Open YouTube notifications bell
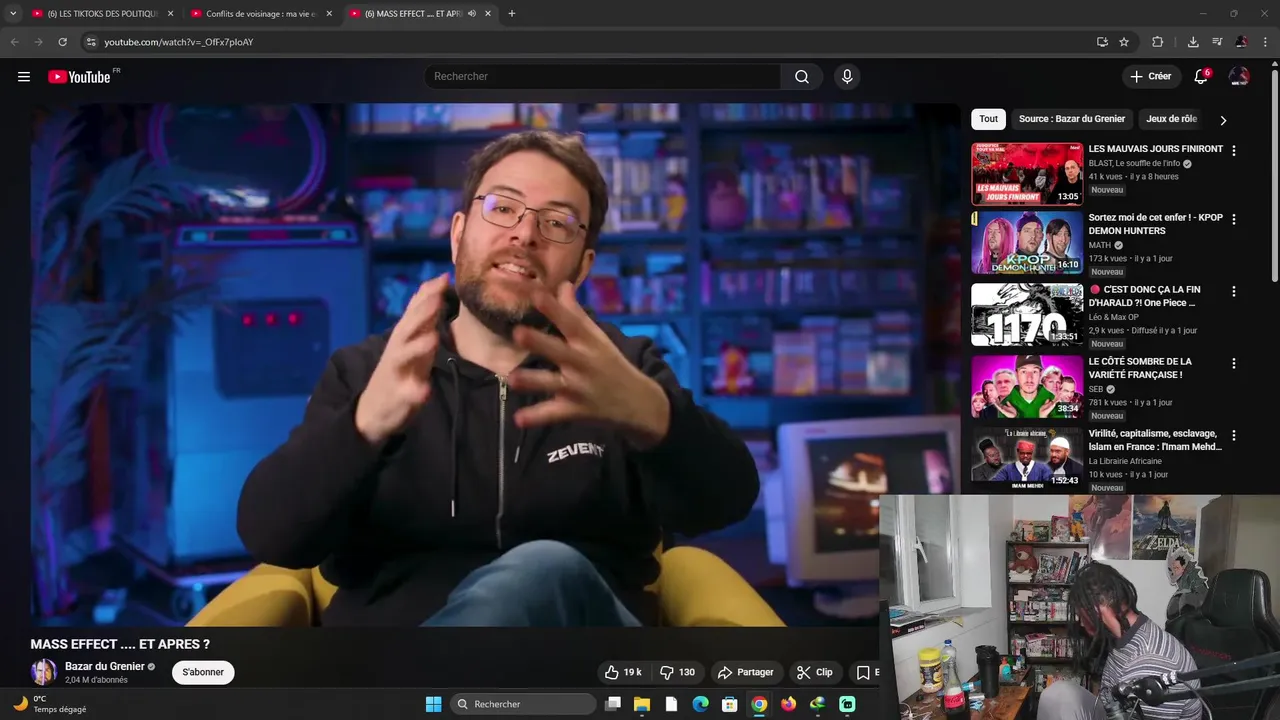 pyautogui.click(x=1202, y=77)
